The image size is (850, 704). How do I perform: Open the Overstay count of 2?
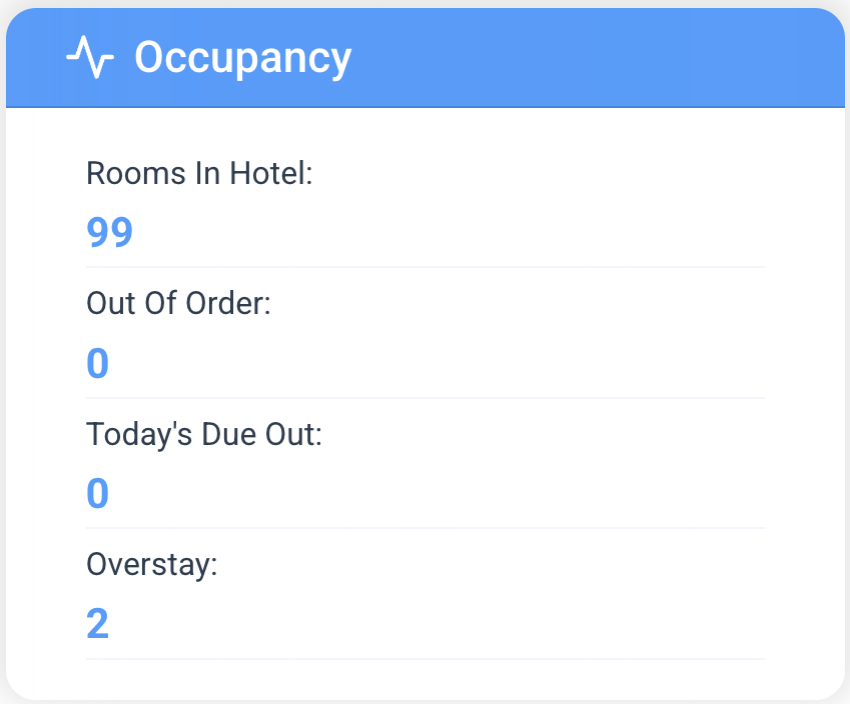pyautogui.click(x=97, y=624)
